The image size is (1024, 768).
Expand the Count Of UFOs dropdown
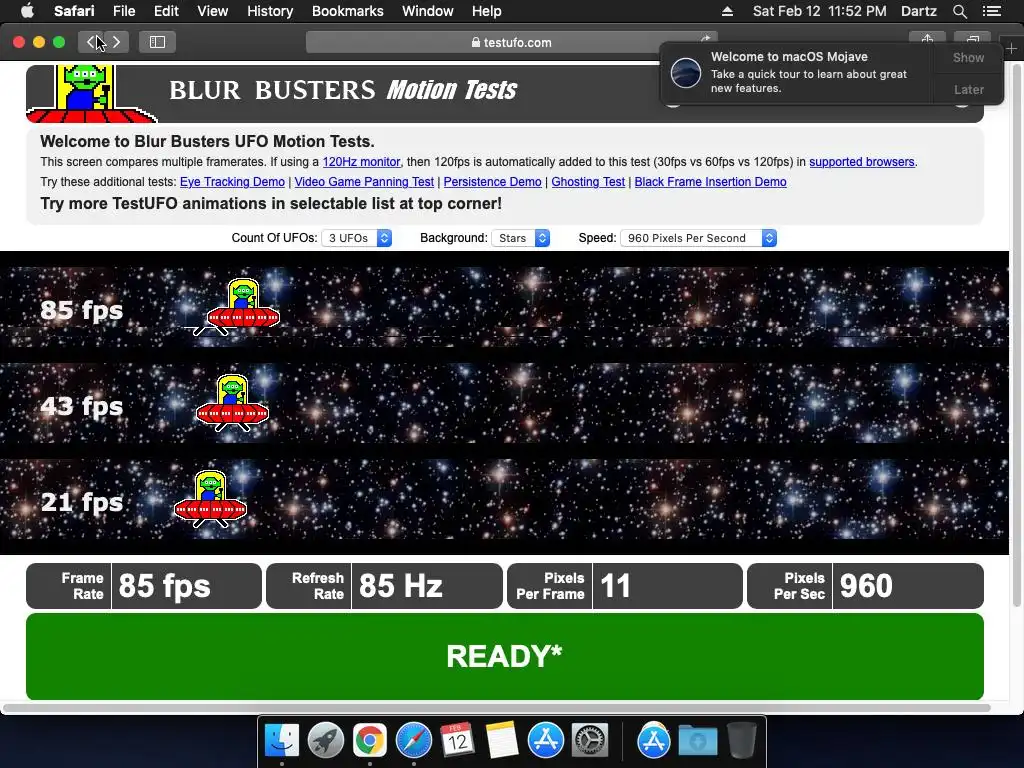click(357, 238)
